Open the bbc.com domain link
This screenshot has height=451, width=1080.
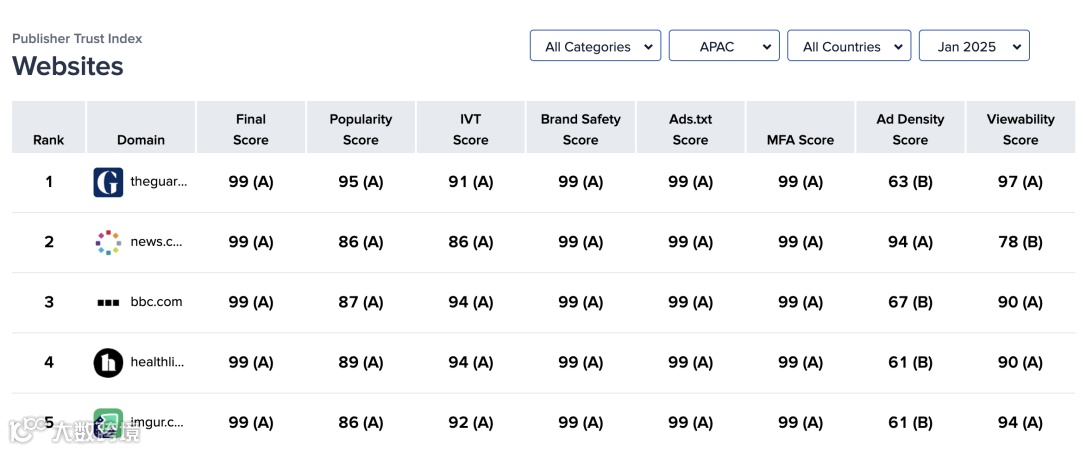click(156, 302)
